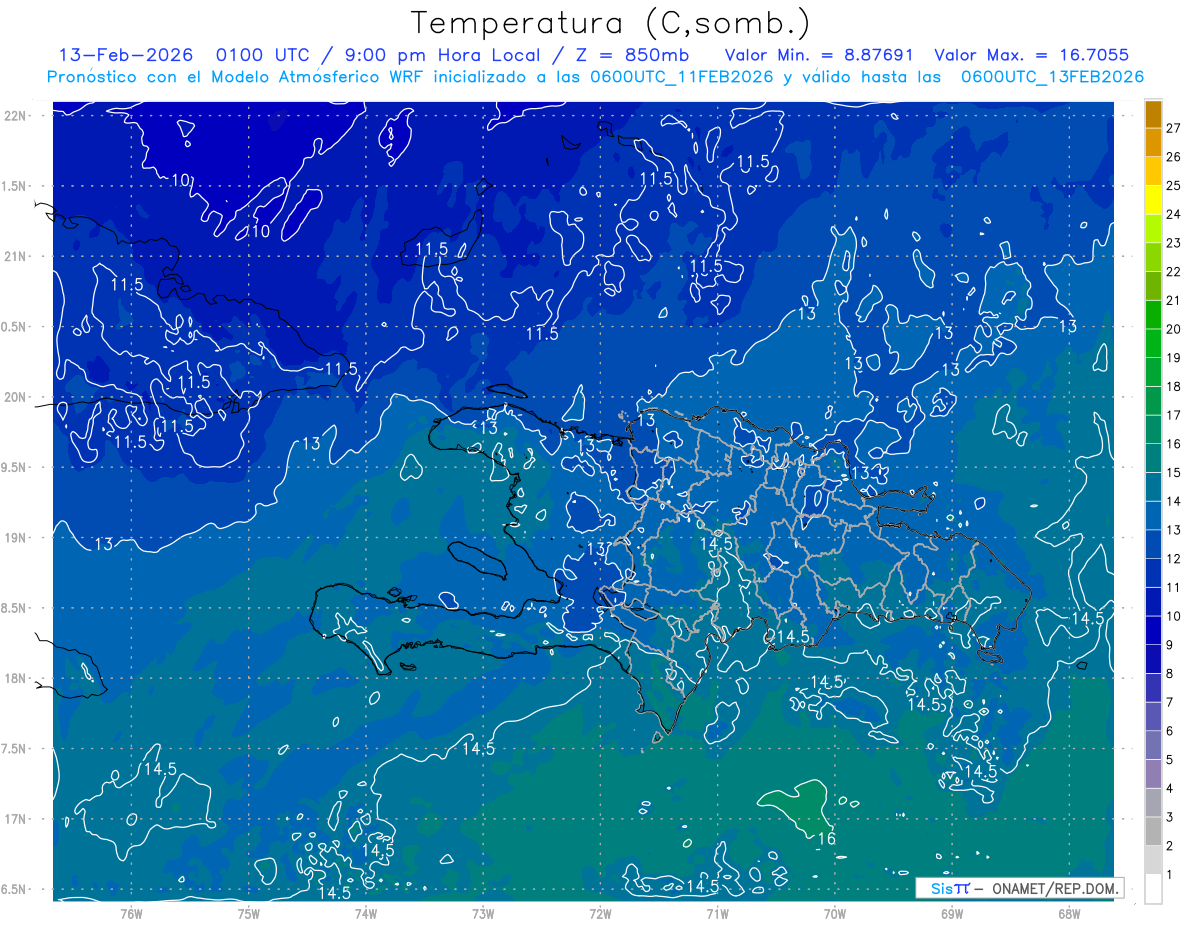The image size is (1200, 927).
Task: Click the '15' colorbar label
Action: tap(1173, 473)
